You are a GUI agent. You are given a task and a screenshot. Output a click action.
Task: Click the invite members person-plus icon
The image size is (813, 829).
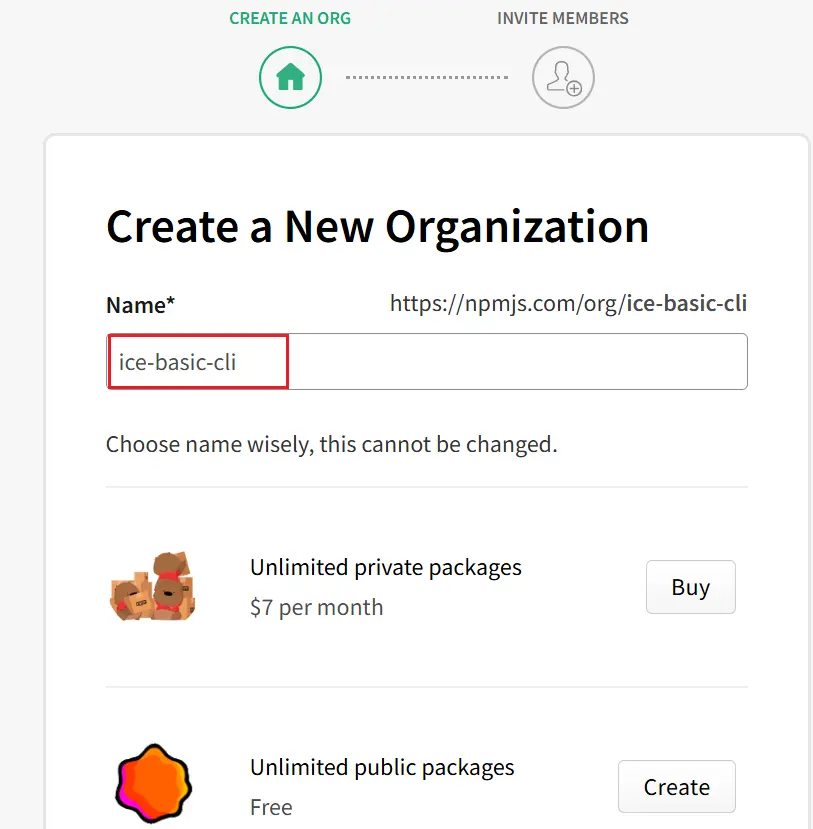click(x=563, y=77)
